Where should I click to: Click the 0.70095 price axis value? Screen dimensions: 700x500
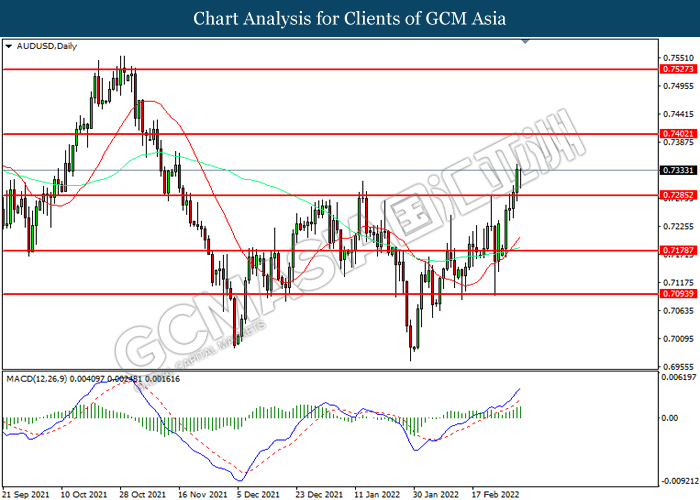click(679, 339)
